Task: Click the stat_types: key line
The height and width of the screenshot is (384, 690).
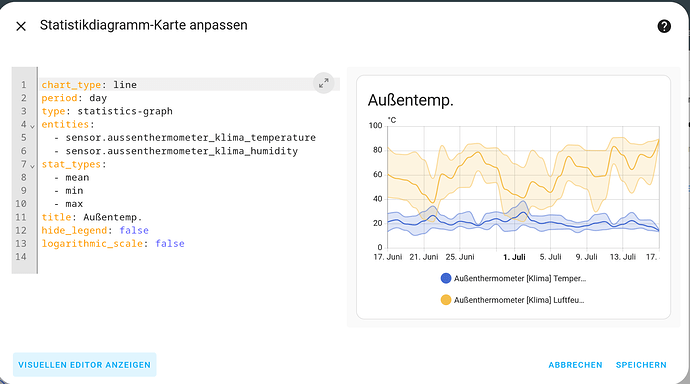Action: pos(74,164)
